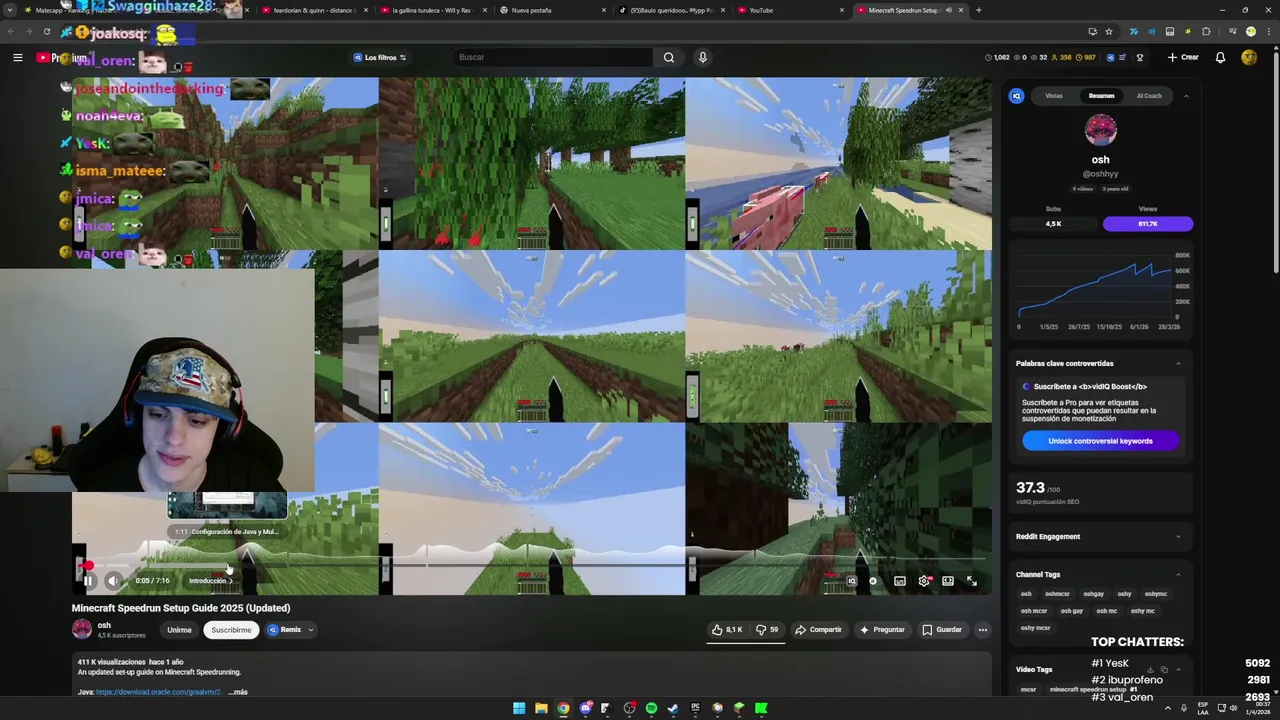Screen dimensions: 1280x720
Task: Open the Remix button dropdown arrow
Action: click(311, 630)
